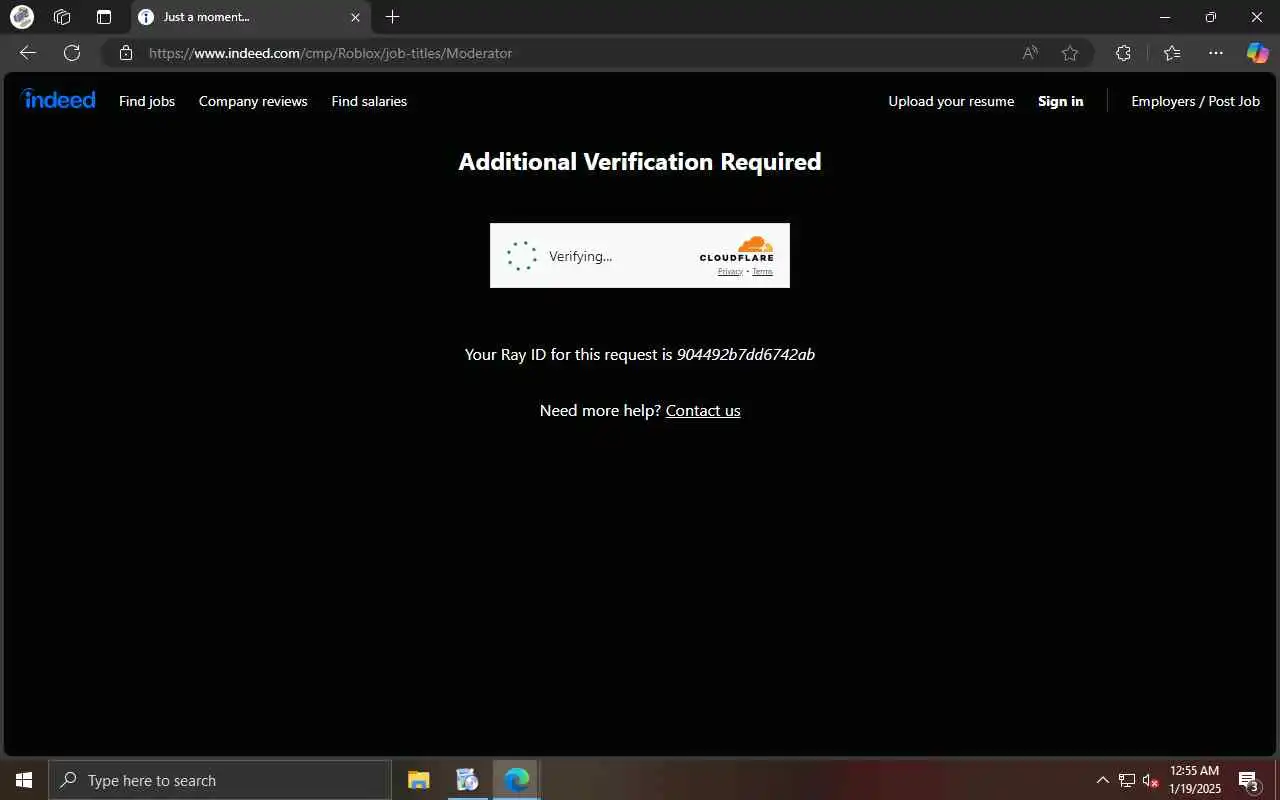Open the Find jobs menu item
Viewport: 1280px width, 800px height.
click(x=147, y=101)
